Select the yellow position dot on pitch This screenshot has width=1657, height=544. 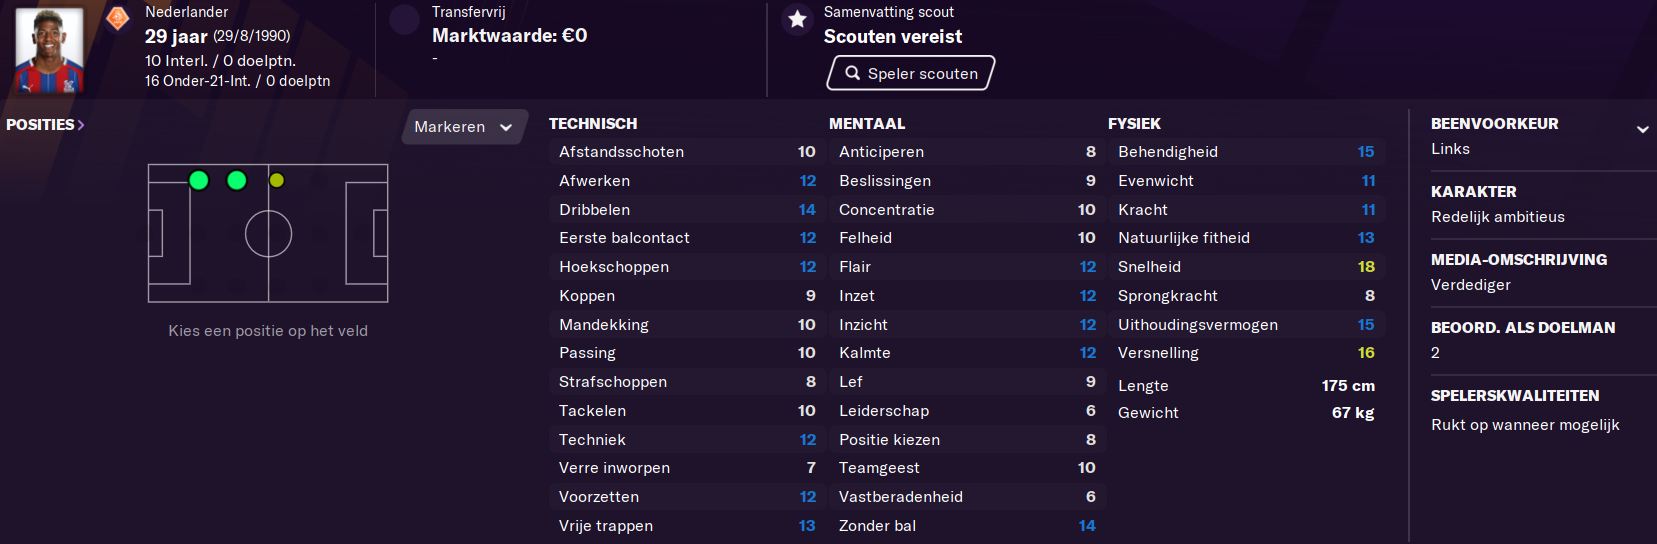277,180
